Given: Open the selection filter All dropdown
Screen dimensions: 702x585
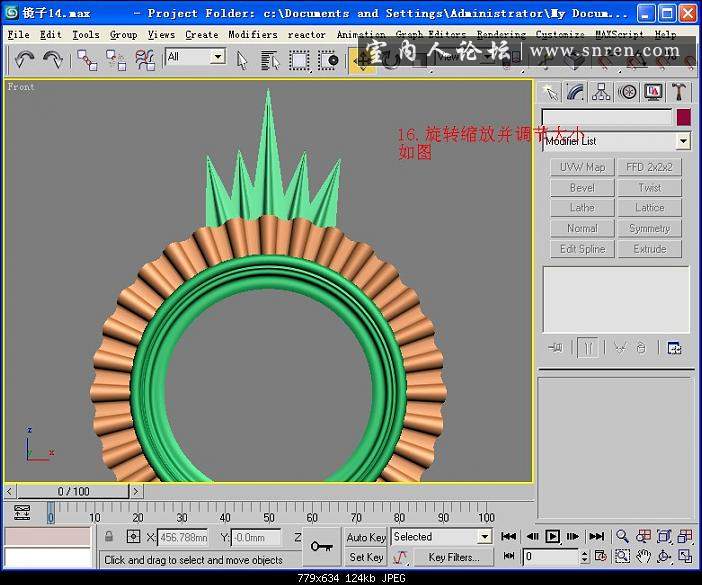Looking at the screenshot, I should [x=195, y=57].
